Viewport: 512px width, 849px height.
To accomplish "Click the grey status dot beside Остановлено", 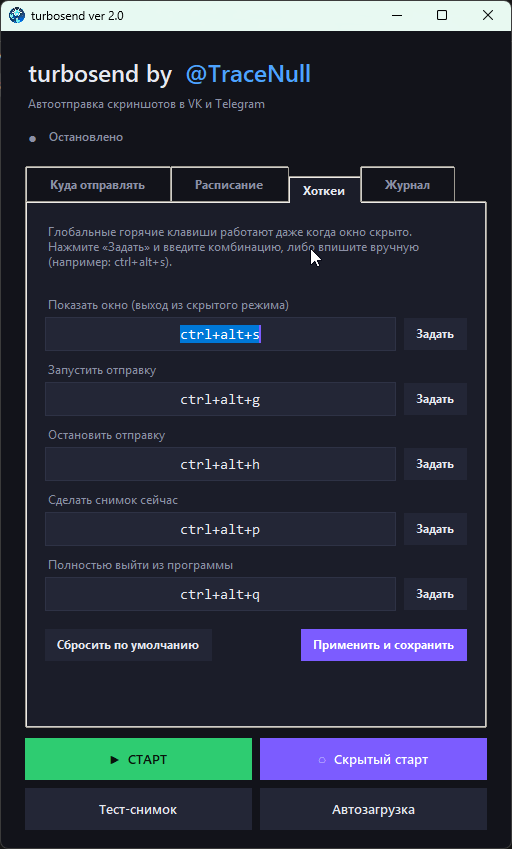I will point(32,139).
